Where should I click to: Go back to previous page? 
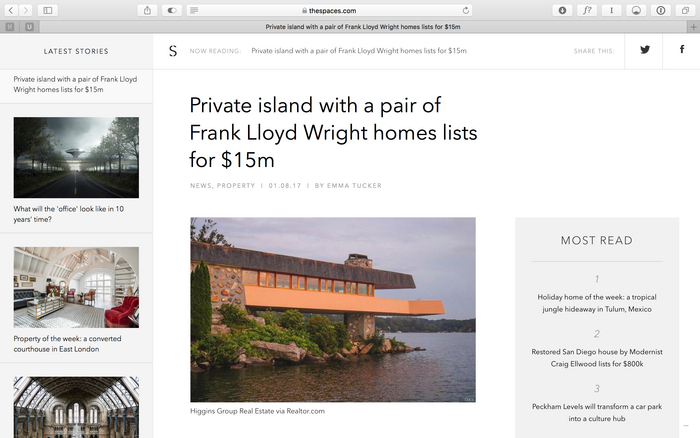pos(11,10)
